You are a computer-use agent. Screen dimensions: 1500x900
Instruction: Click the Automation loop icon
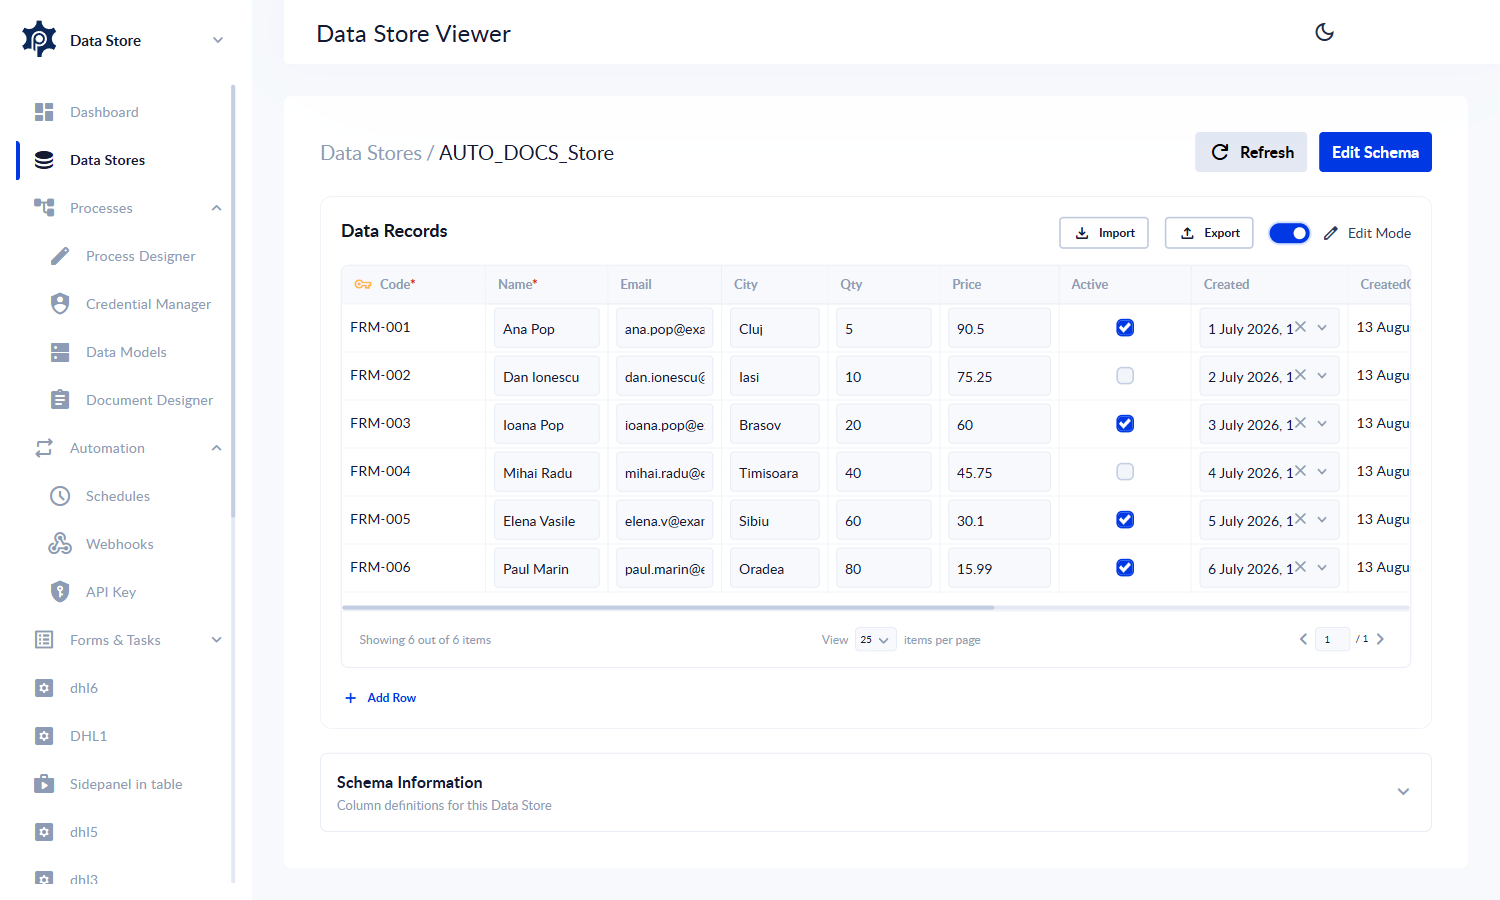(44, 448)
